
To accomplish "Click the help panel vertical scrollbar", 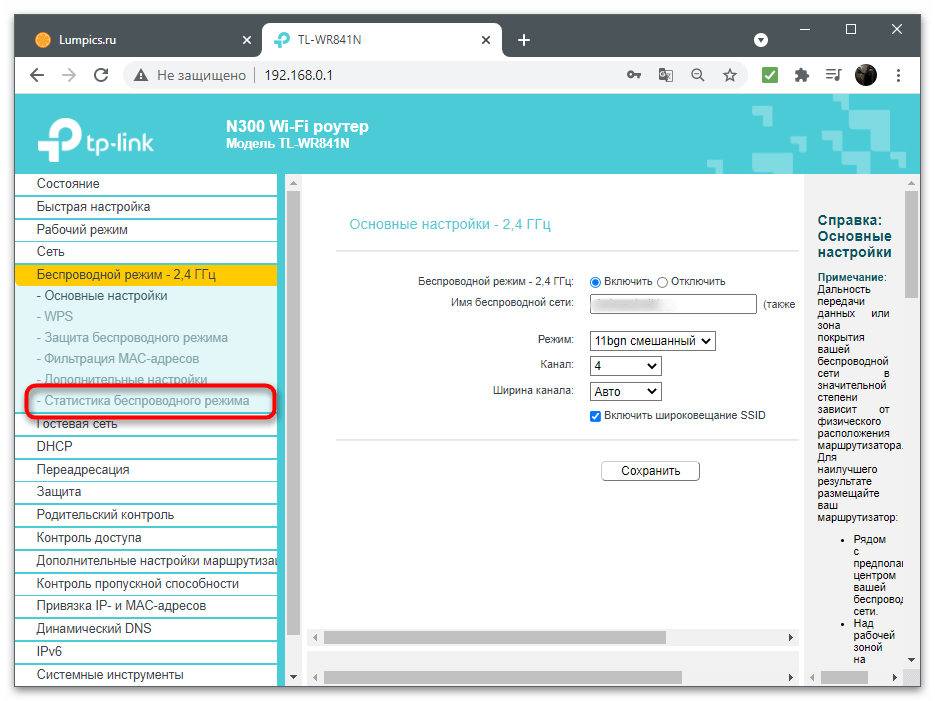I will (911, 244).
